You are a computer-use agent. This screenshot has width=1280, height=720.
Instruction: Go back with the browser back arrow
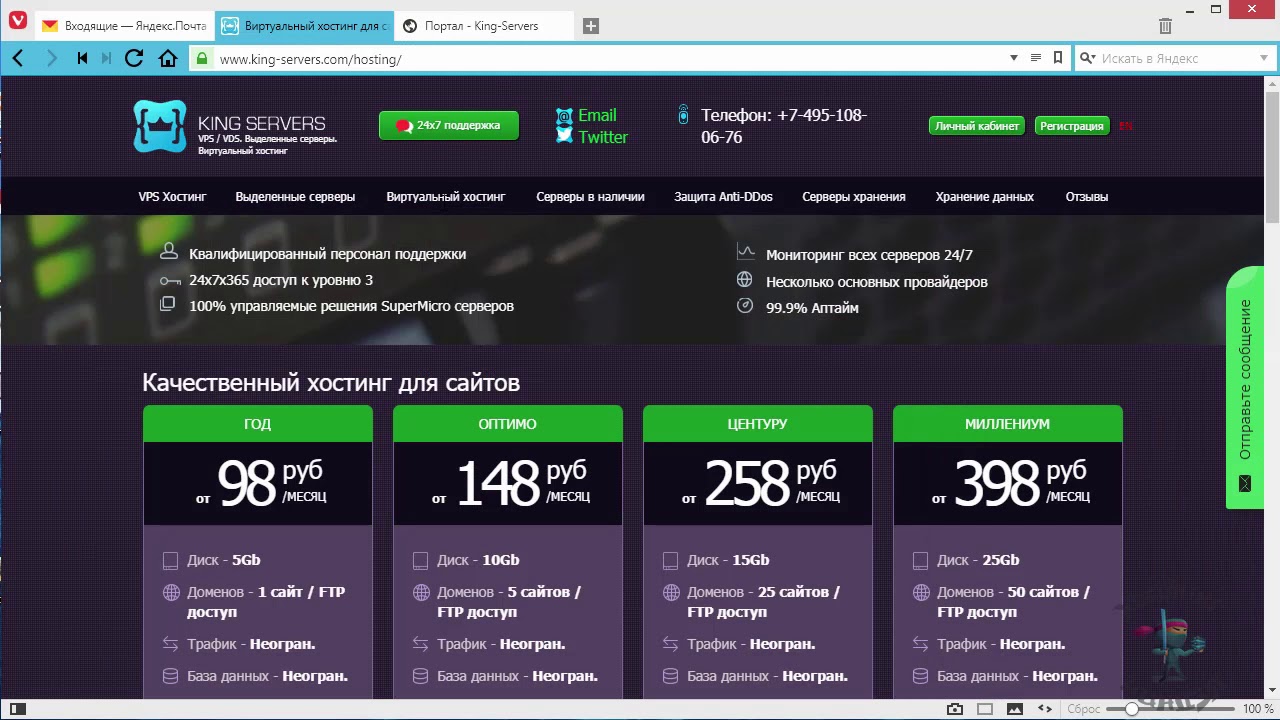click(x=18, y=59)
